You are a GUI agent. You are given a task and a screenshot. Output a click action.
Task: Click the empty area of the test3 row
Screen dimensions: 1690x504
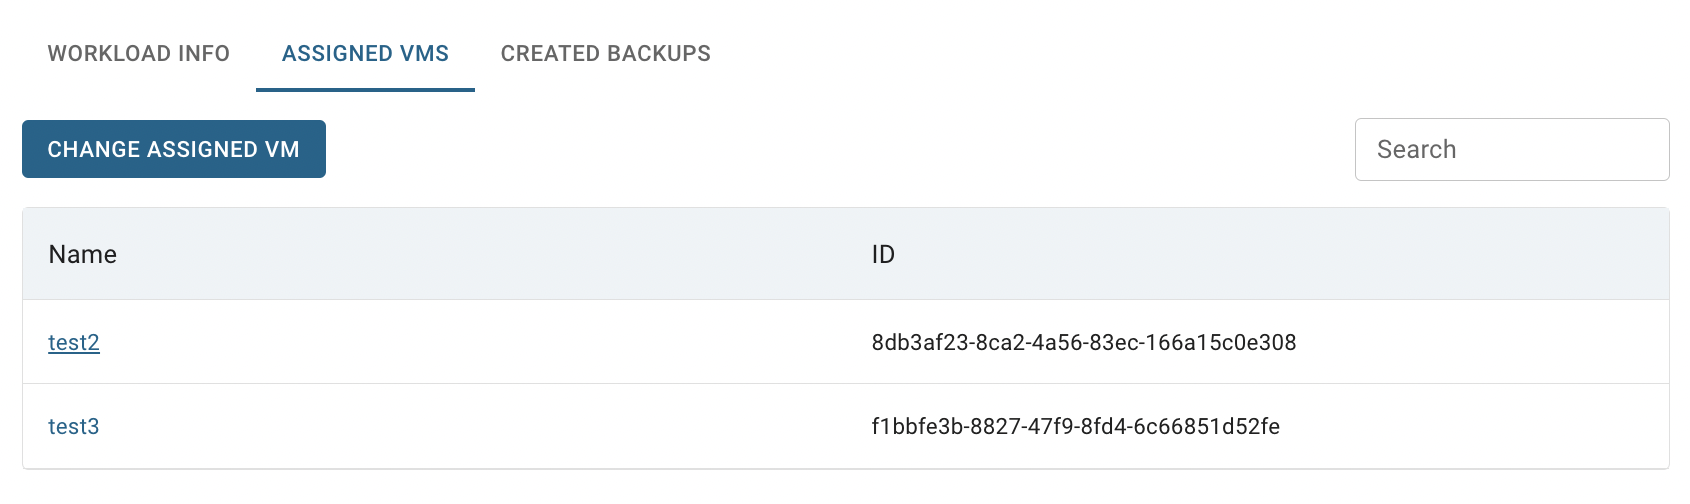480,426
